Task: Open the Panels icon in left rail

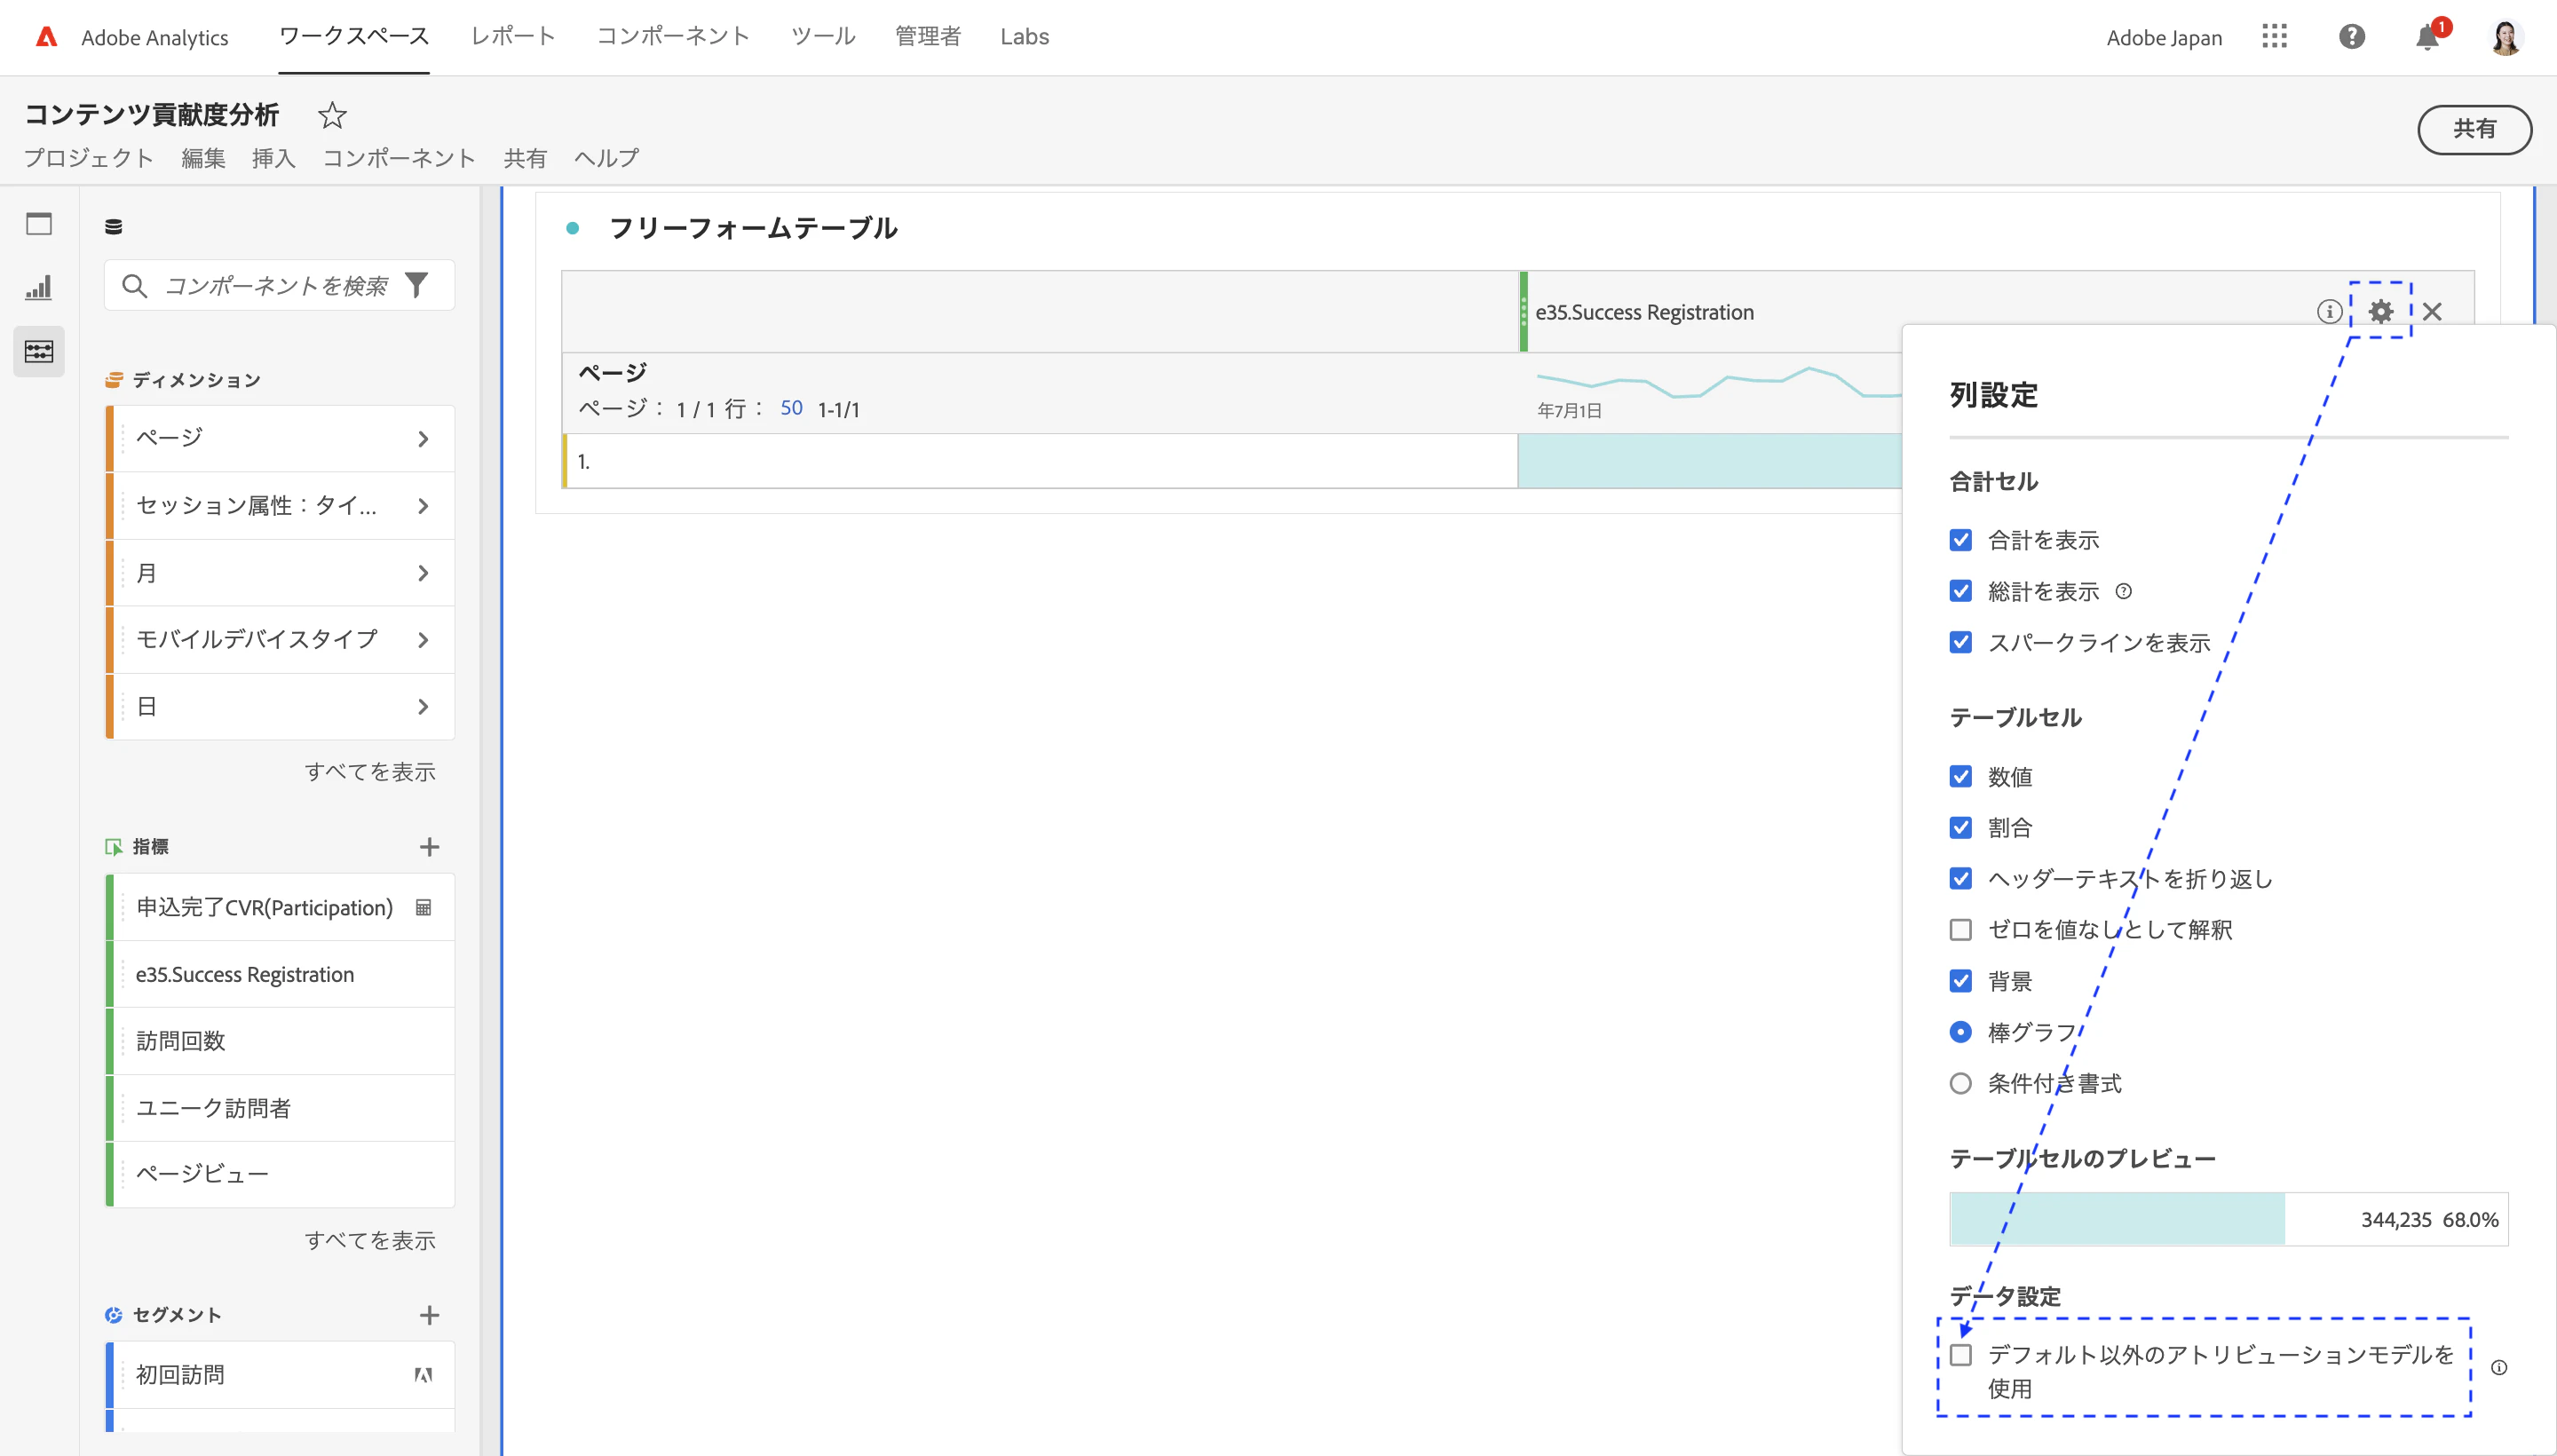Action: click(39, 223)
